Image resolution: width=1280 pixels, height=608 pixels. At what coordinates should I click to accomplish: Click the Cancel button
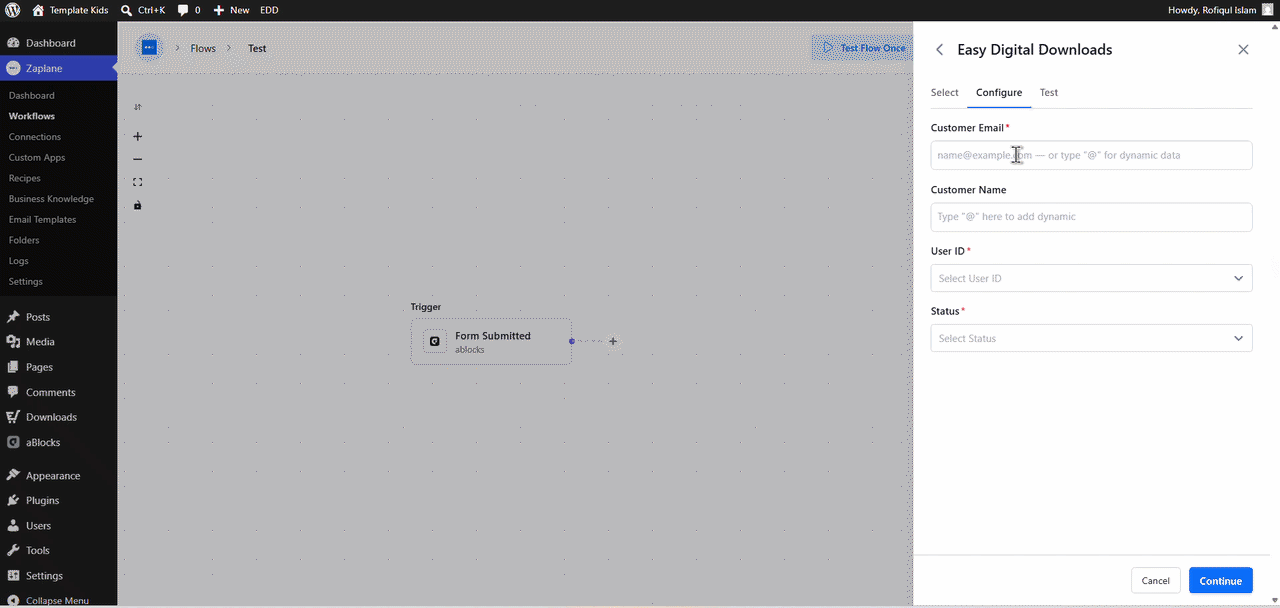pos(1155,580)
